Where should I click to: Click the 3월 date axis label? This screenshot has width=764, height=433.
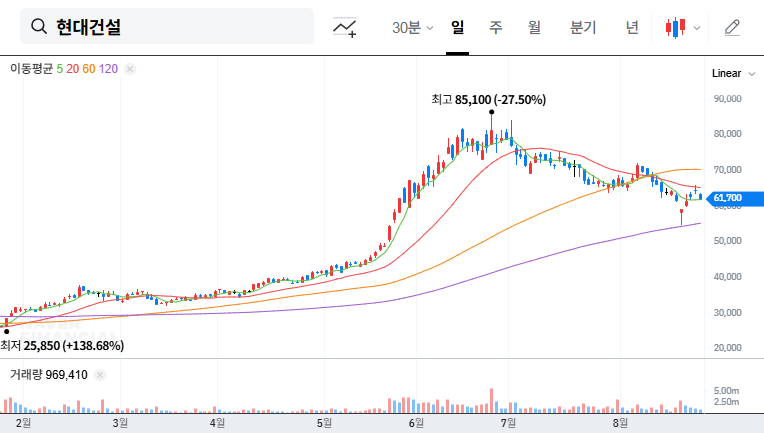(x=120, y=423)
